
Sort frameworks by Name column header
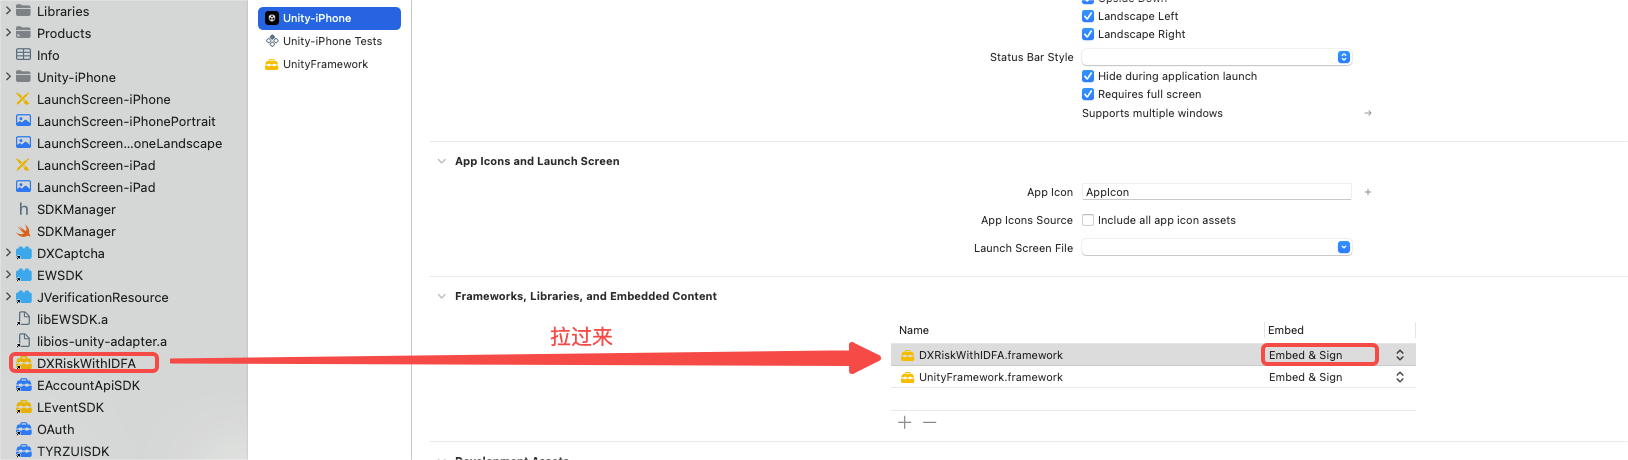click(914, 330)
